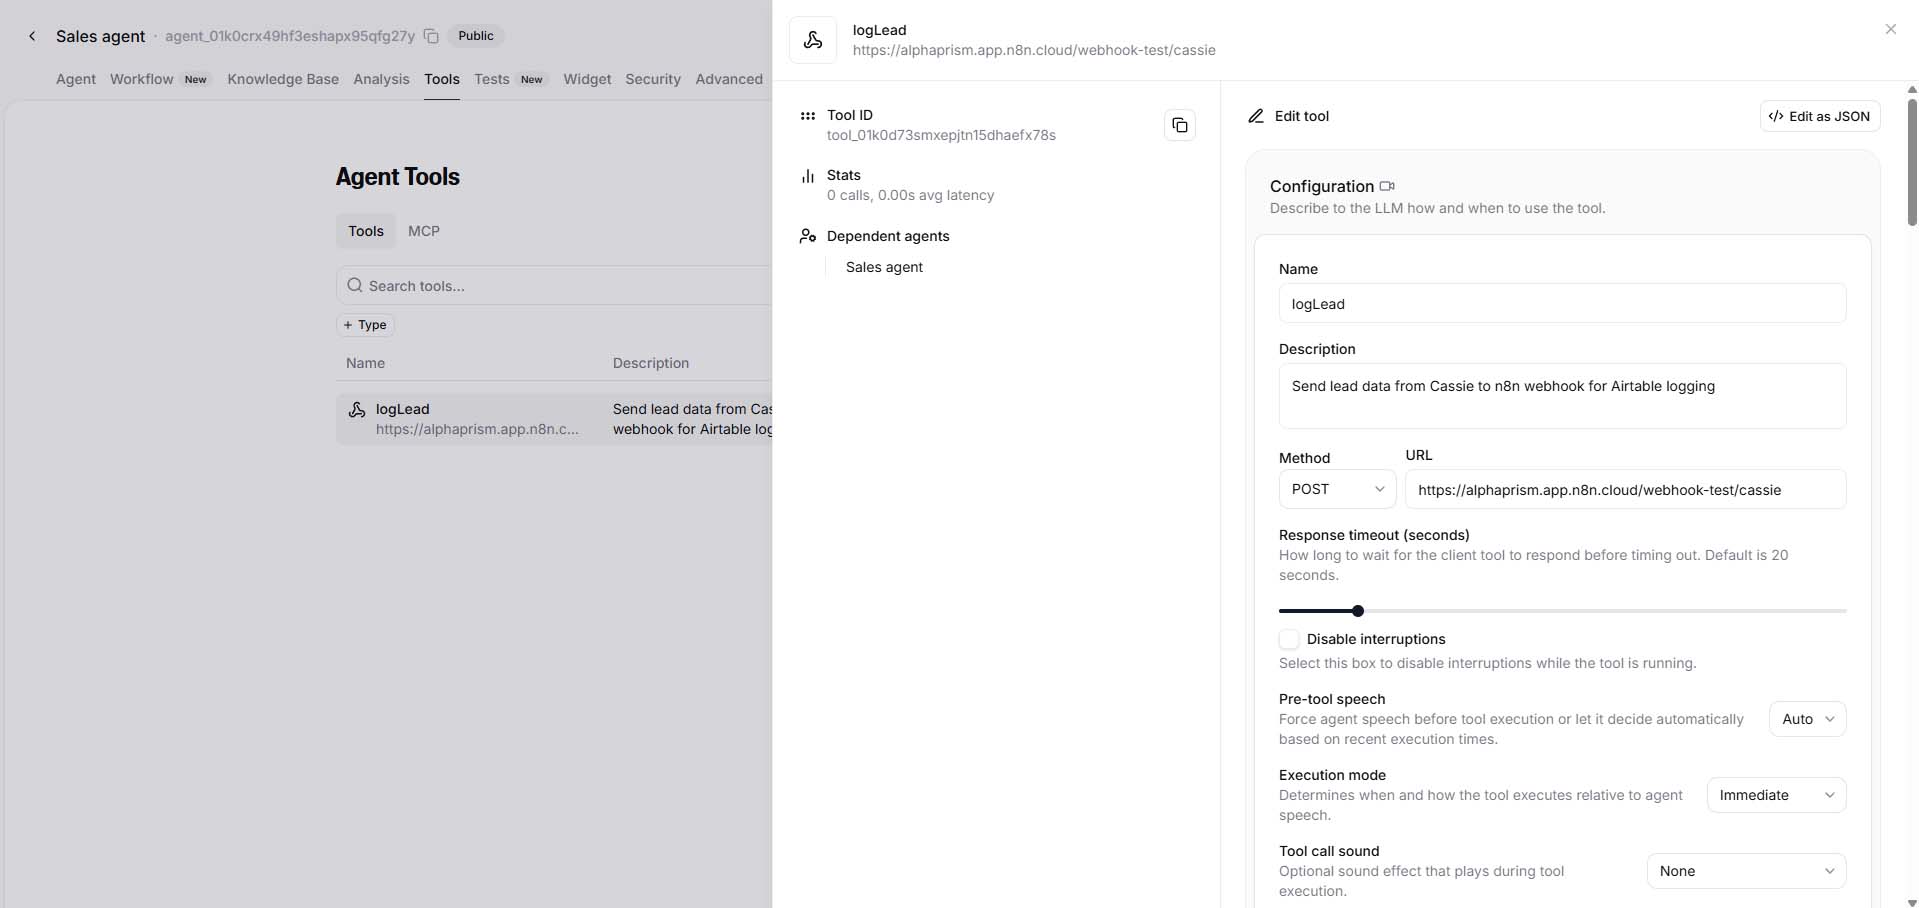Open the Knowledge Base tab

pos(283,79)
